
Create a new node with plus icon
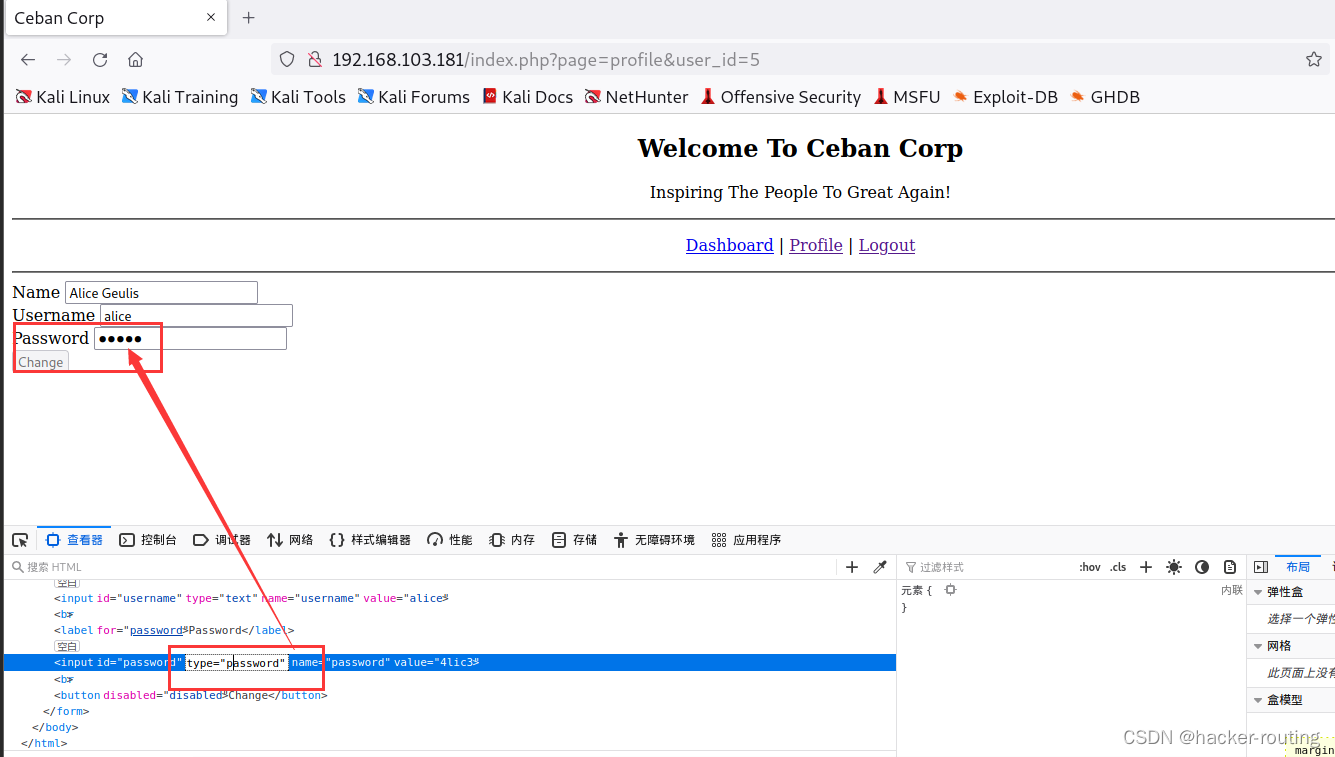pos(852,567)
